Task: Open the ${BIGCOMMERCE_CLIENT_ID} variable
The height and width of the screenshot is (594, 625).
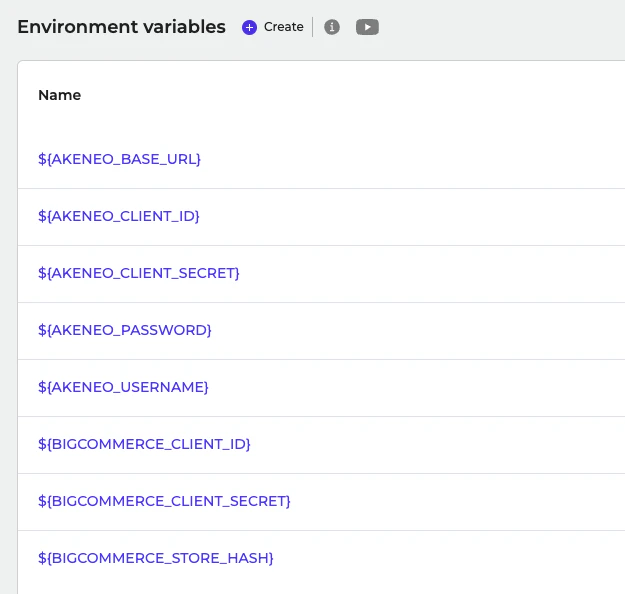Action: [x=144, y=444]
